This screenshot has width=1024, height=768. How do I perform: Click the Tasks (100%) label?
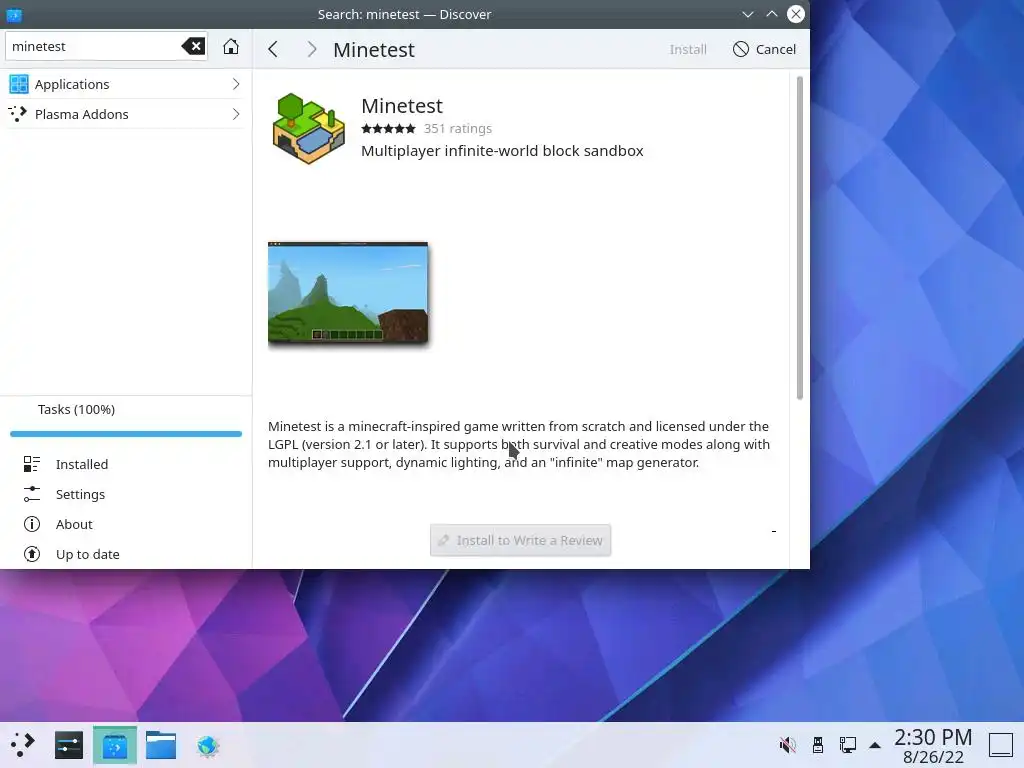76,409
